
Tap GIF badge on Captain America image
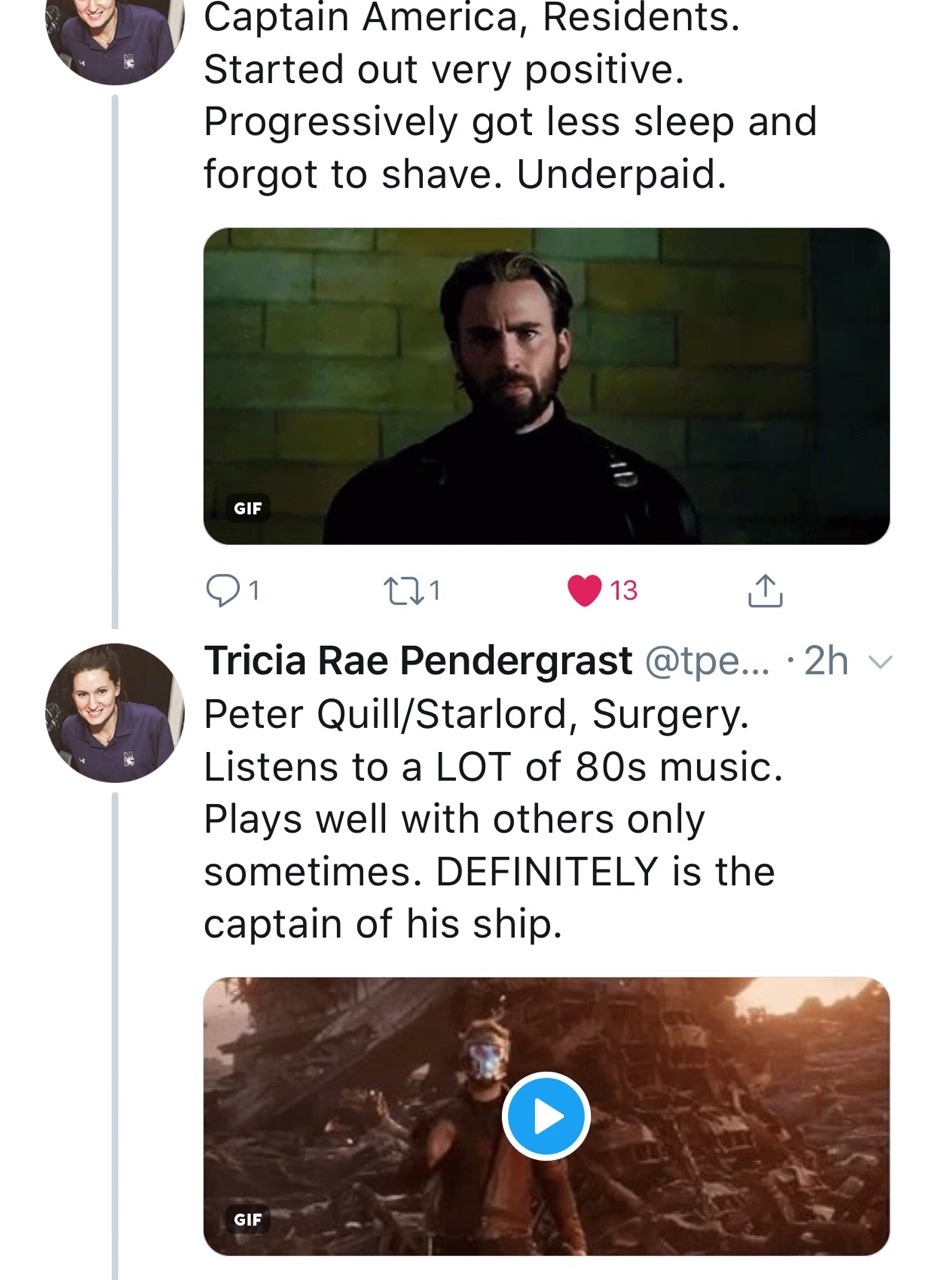248,508
